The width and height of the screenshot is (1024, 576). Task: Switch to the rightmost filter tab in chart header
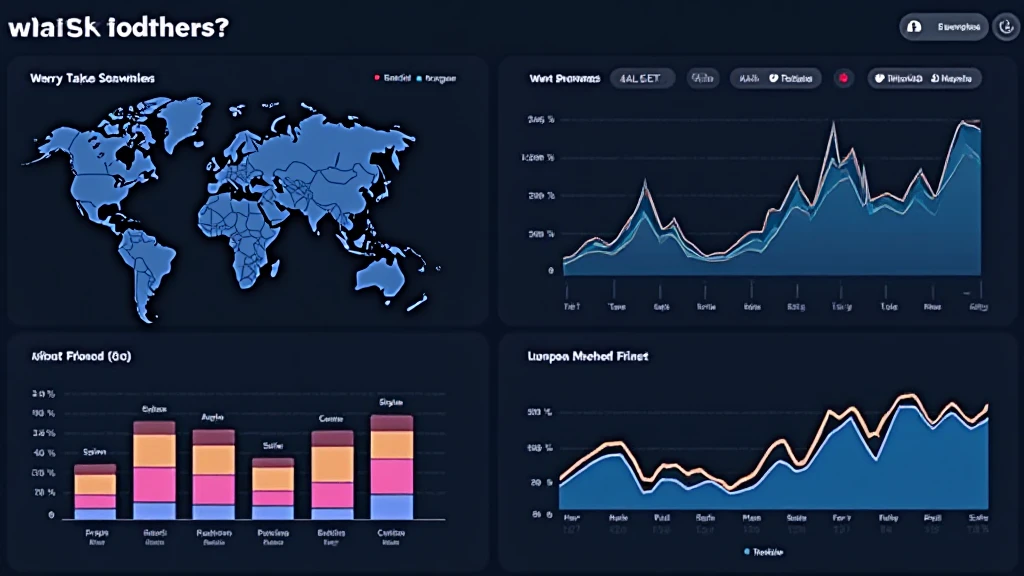[x=924, y=78]
